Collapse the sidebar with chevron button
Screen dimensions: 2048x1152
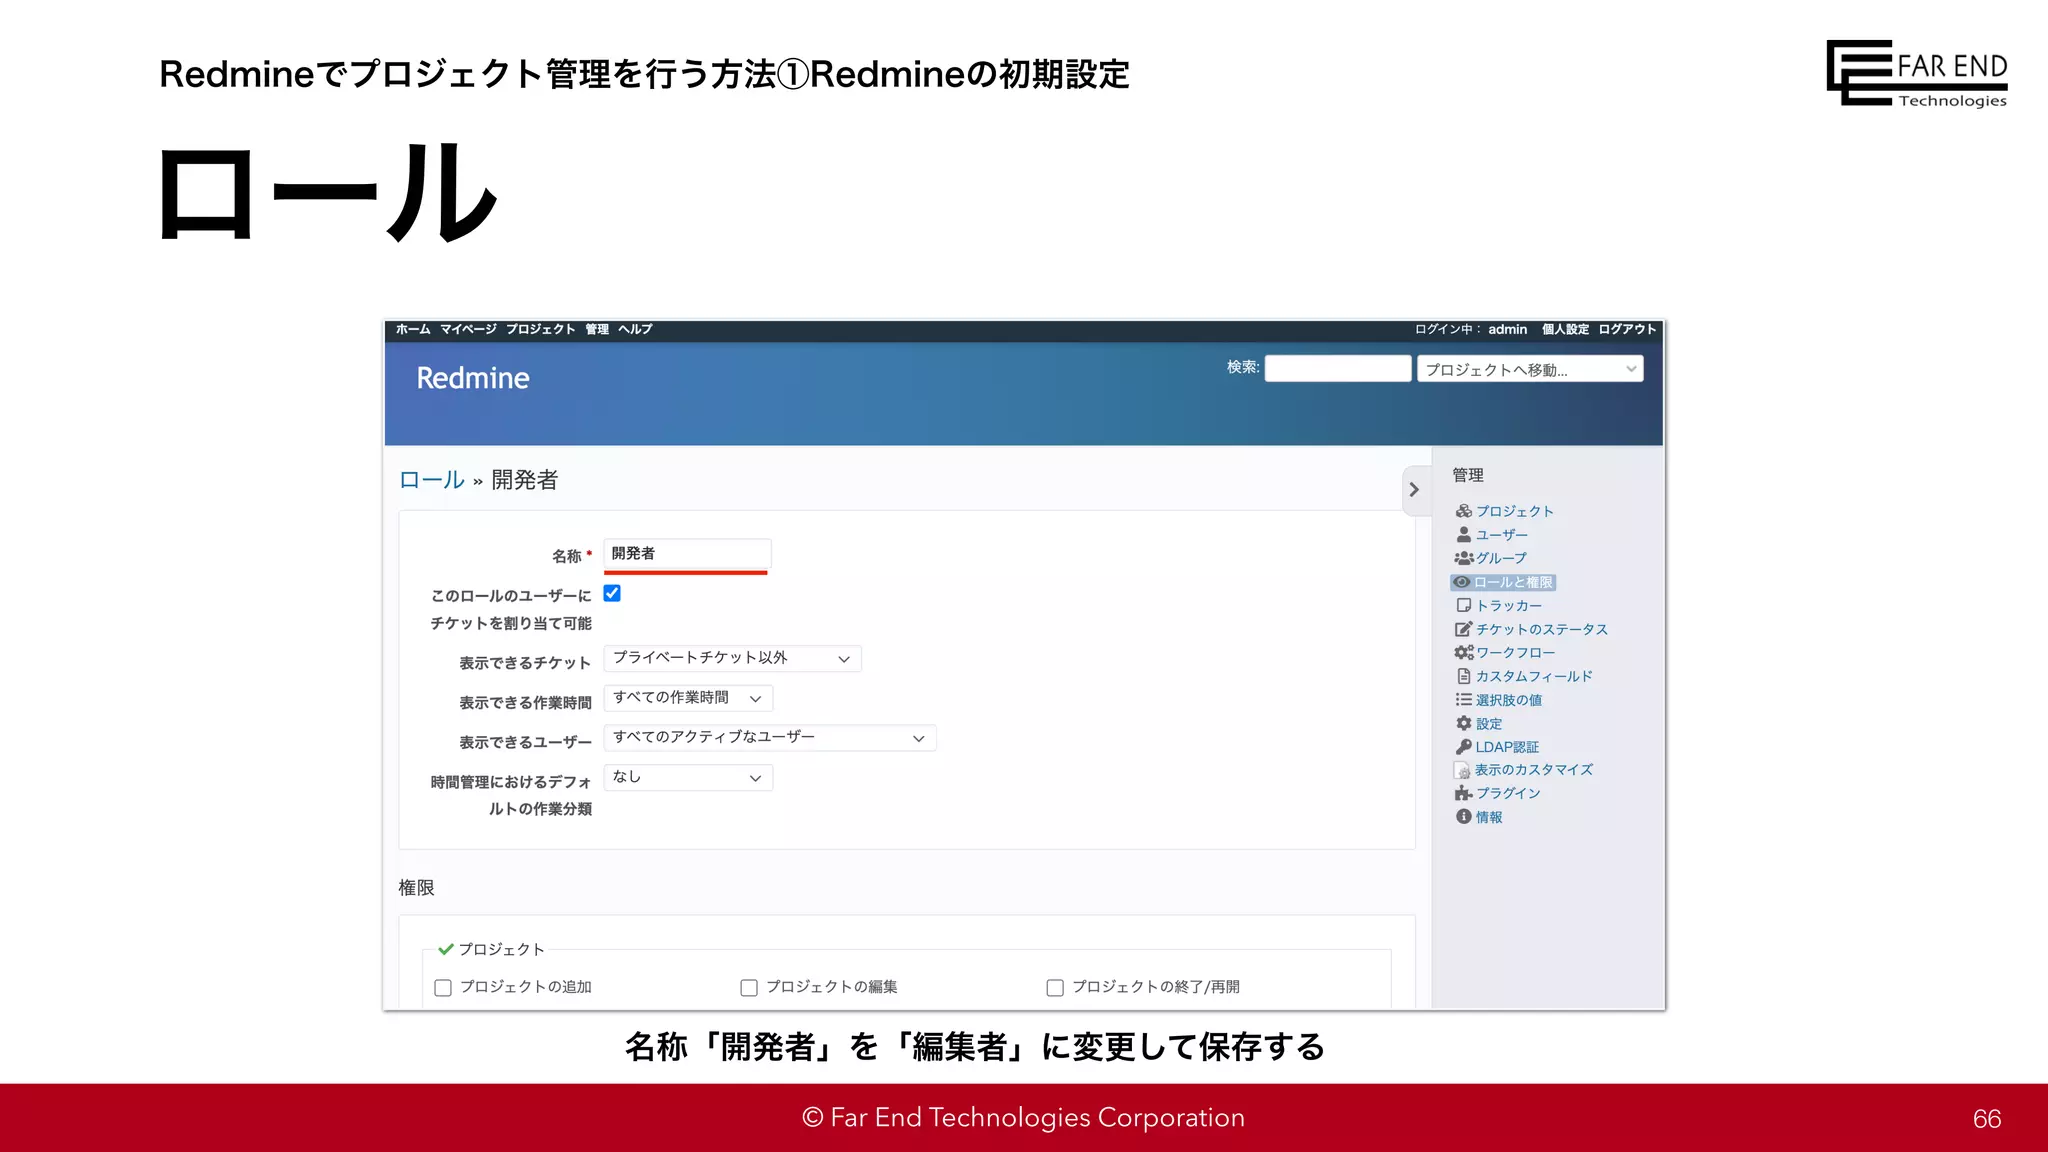coord(1415,490)
